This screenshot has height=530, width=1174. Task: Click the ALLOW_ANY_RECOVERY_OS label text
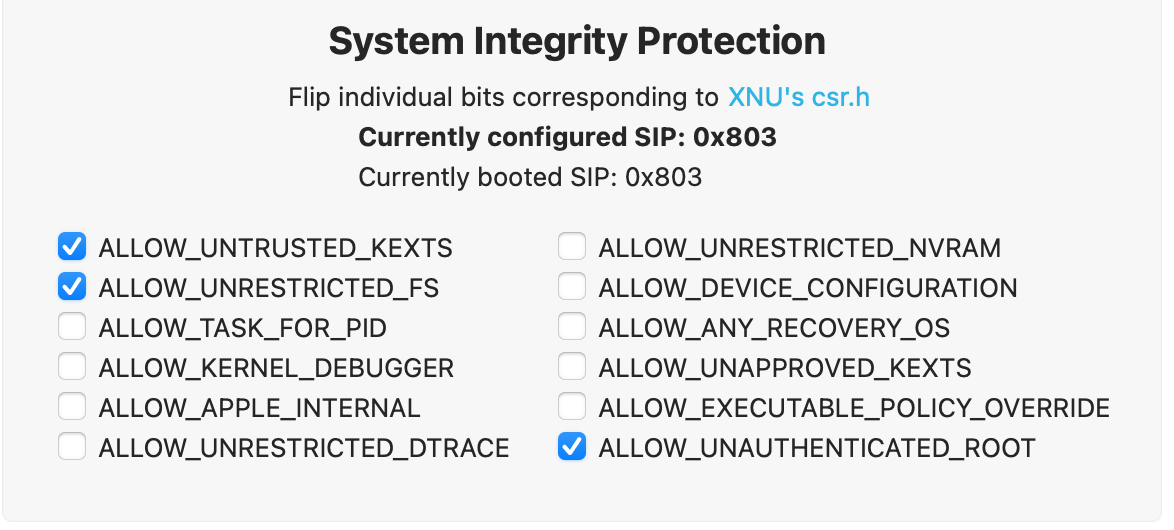coord(773,328)
